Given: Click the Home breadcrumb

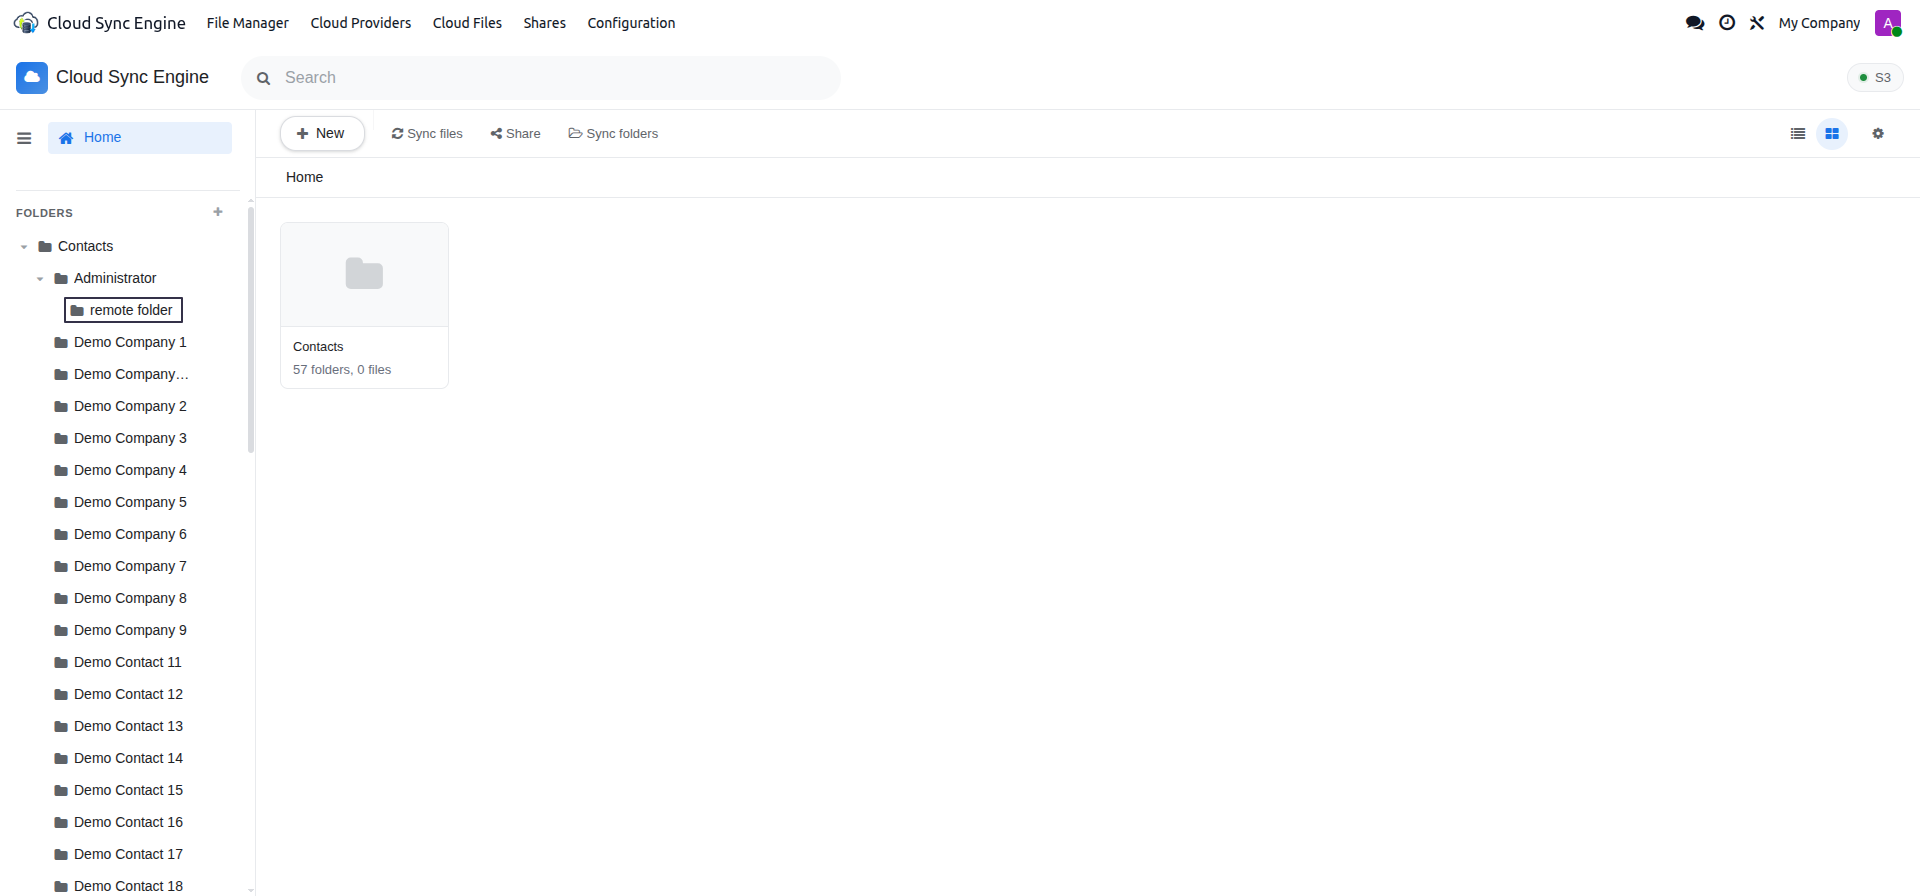Looking at the screenshot, I should click(x=304, y=177).
